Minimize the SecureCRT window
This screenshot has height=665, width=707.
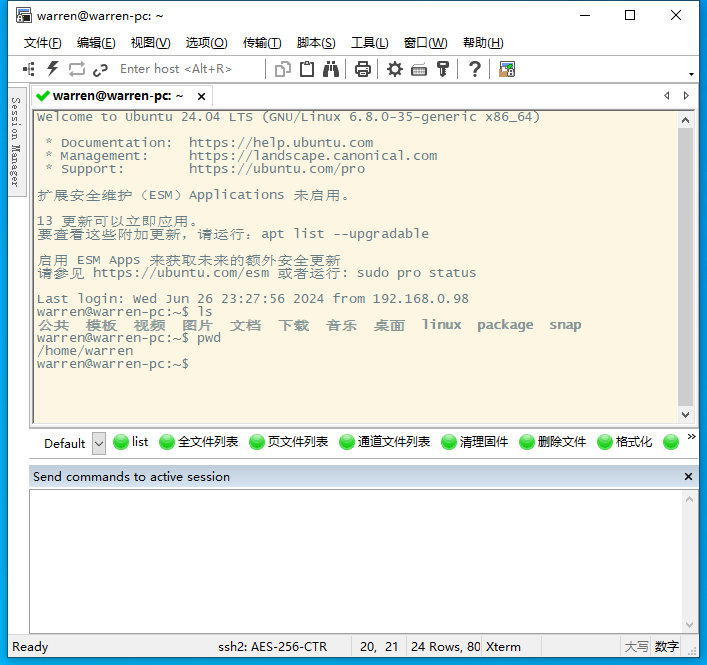click(585, 16)
